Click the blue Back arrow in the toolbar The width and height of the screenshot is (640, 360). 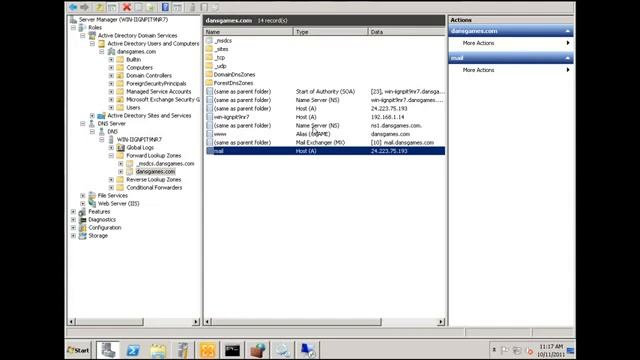73,7
